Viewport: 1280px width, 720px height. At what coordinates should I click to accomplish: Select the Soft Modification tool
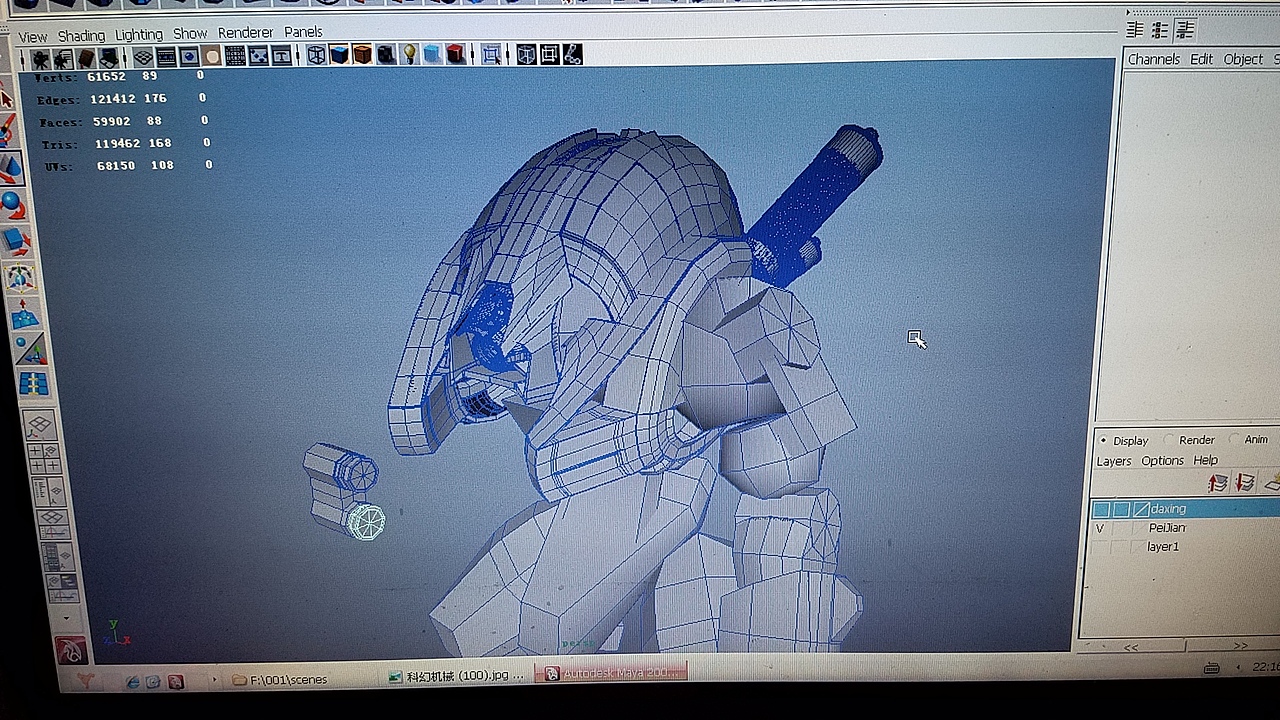(24, 314)
